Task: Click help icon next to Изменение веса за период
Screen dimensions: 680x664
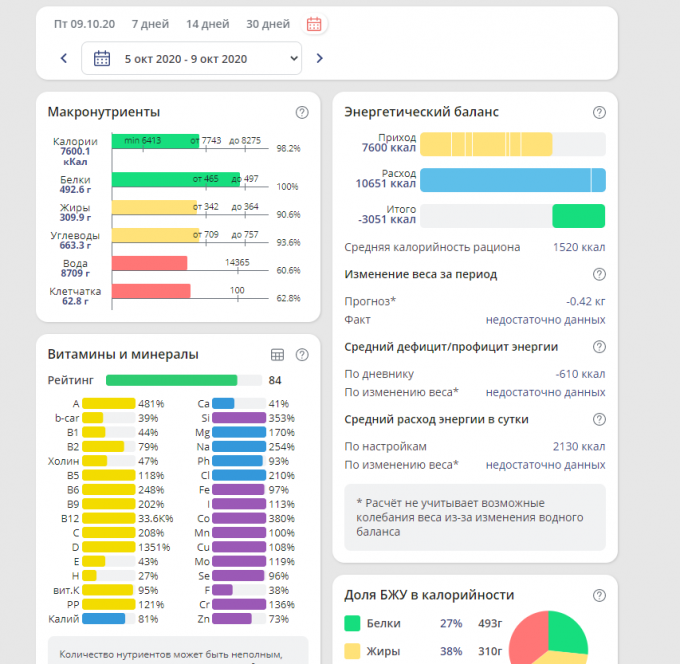Action: (x=599, y=274)
